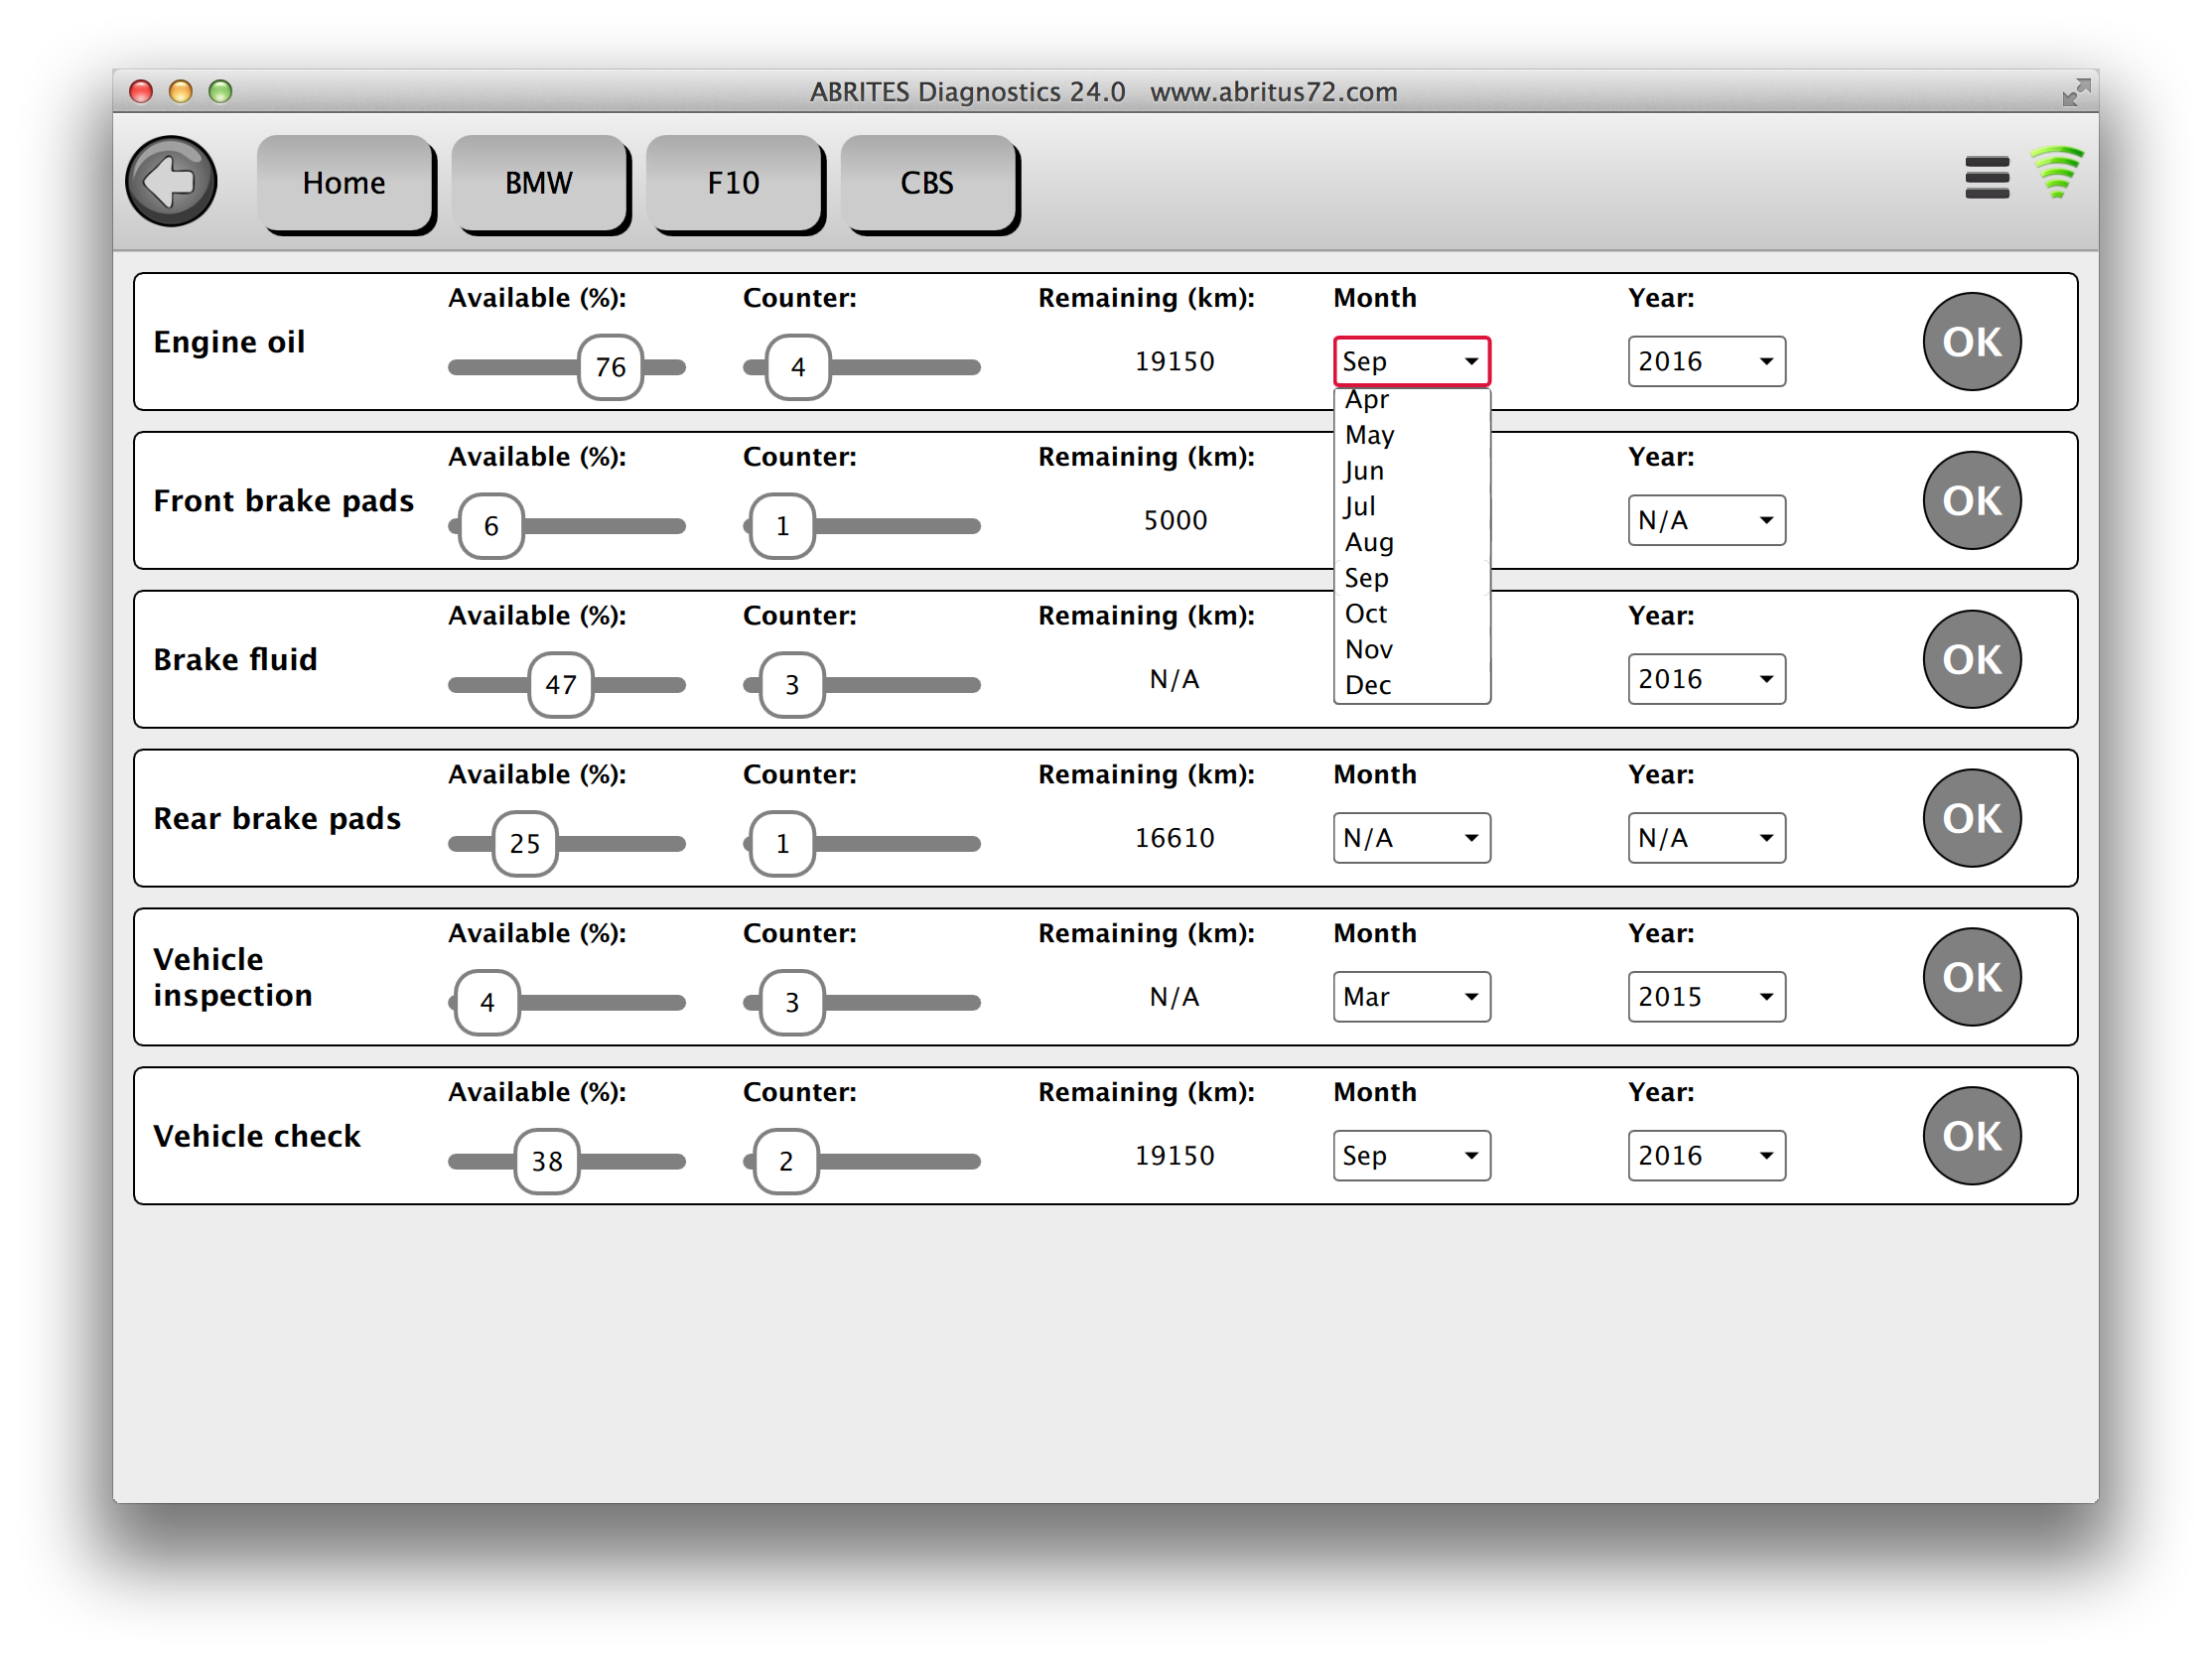This screenshot has width=2212, height=1660.
Task: Toggle fullscreen via title bar arrows icon
Action: (x=2076, y=92)
